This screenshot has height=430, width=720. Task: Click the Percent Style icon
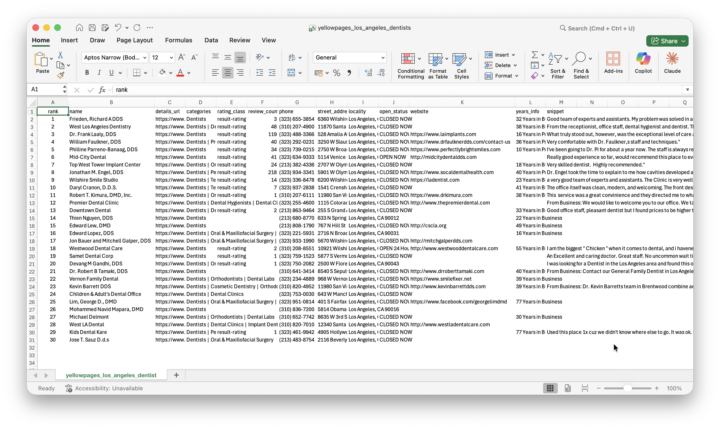pos(337,73)
